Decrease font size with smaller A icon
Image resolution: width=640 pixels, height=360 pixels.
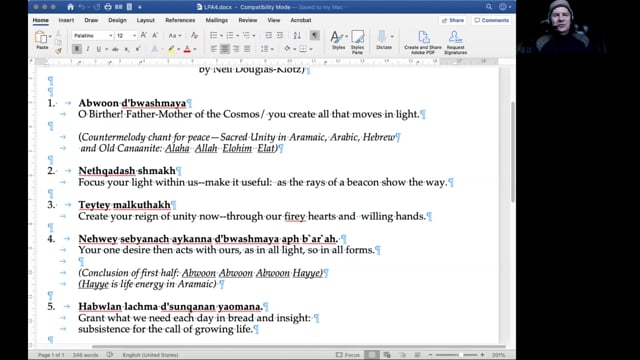pos(155,36)
